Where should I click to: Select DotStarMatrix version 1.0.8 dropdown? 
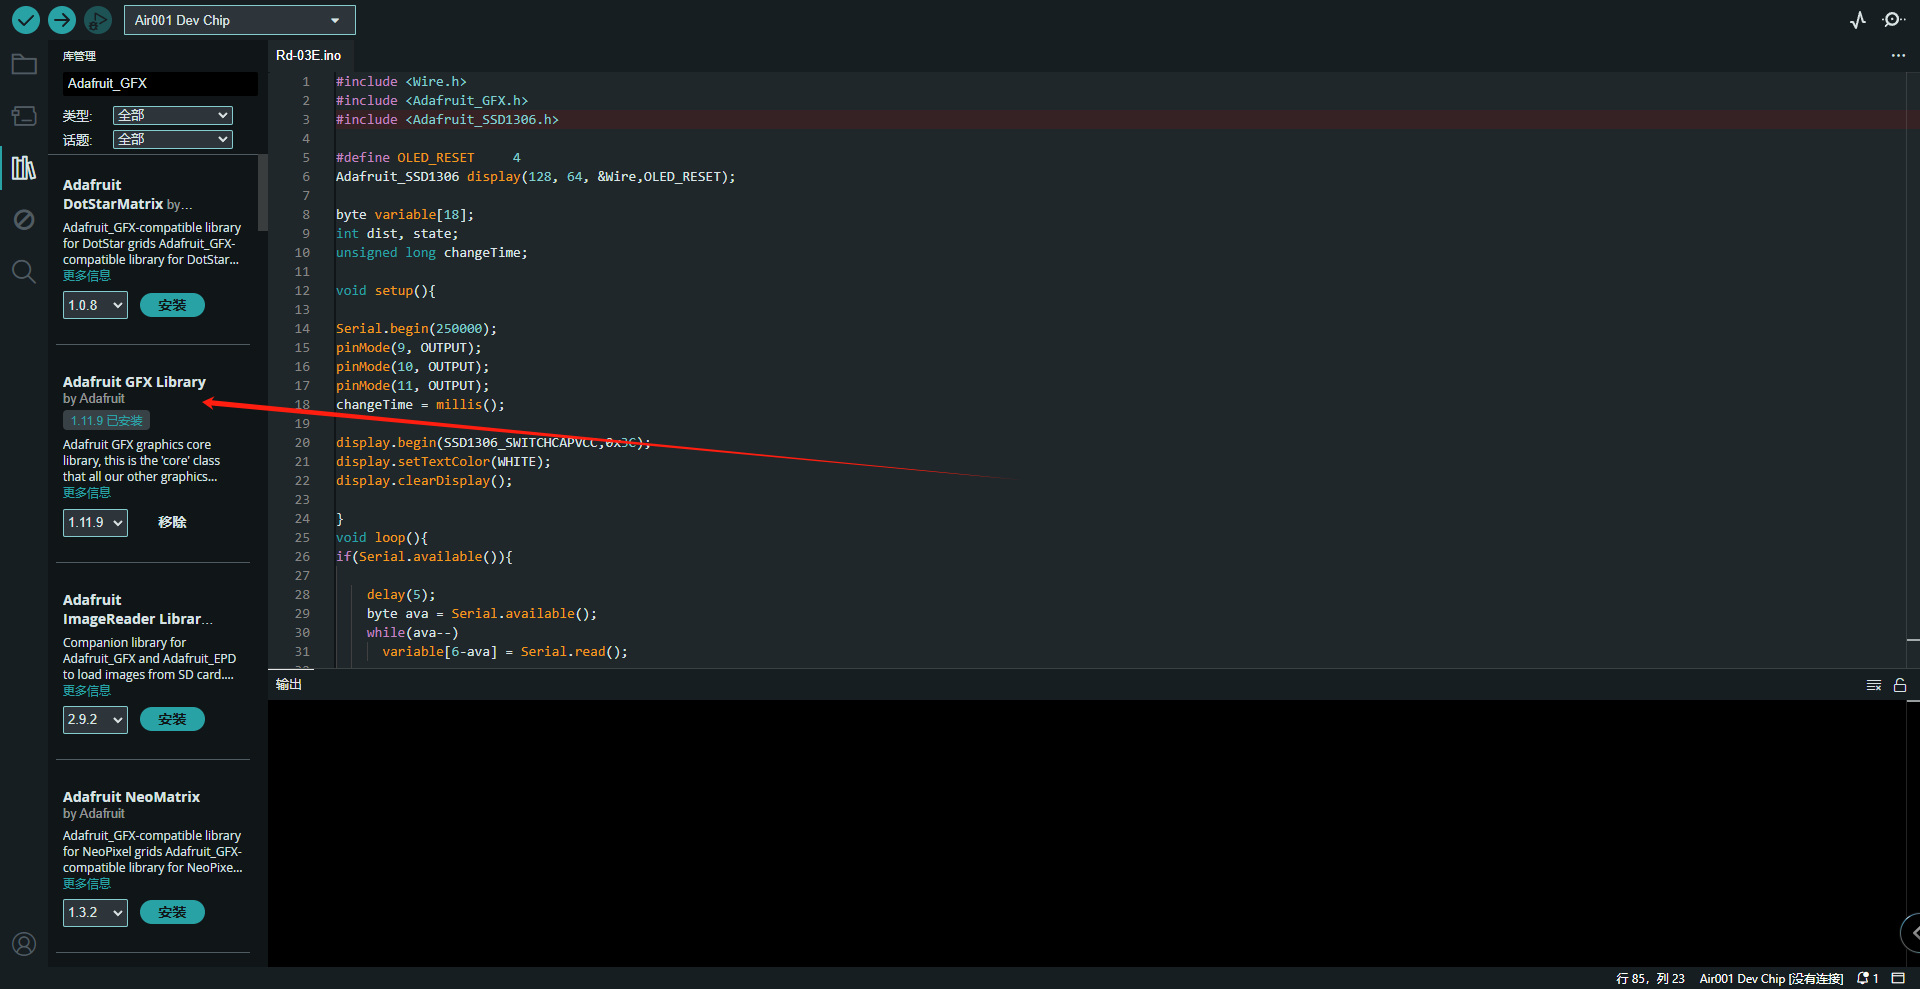tap(95, 305)
